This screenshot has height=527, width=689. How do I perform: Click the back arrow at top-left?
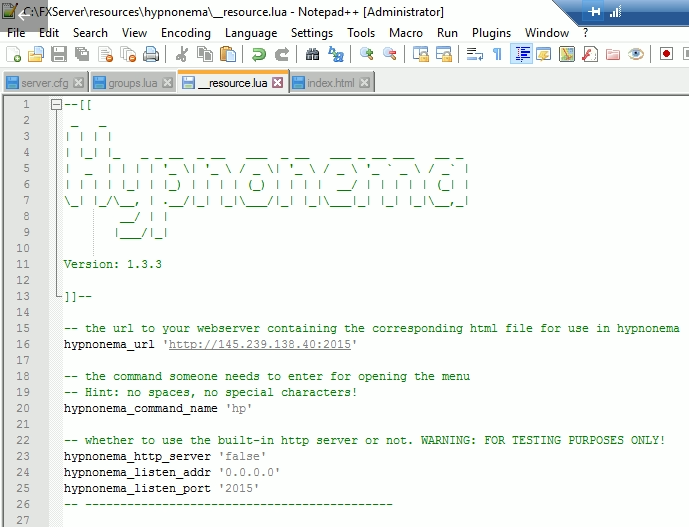[x=23, y=16]
